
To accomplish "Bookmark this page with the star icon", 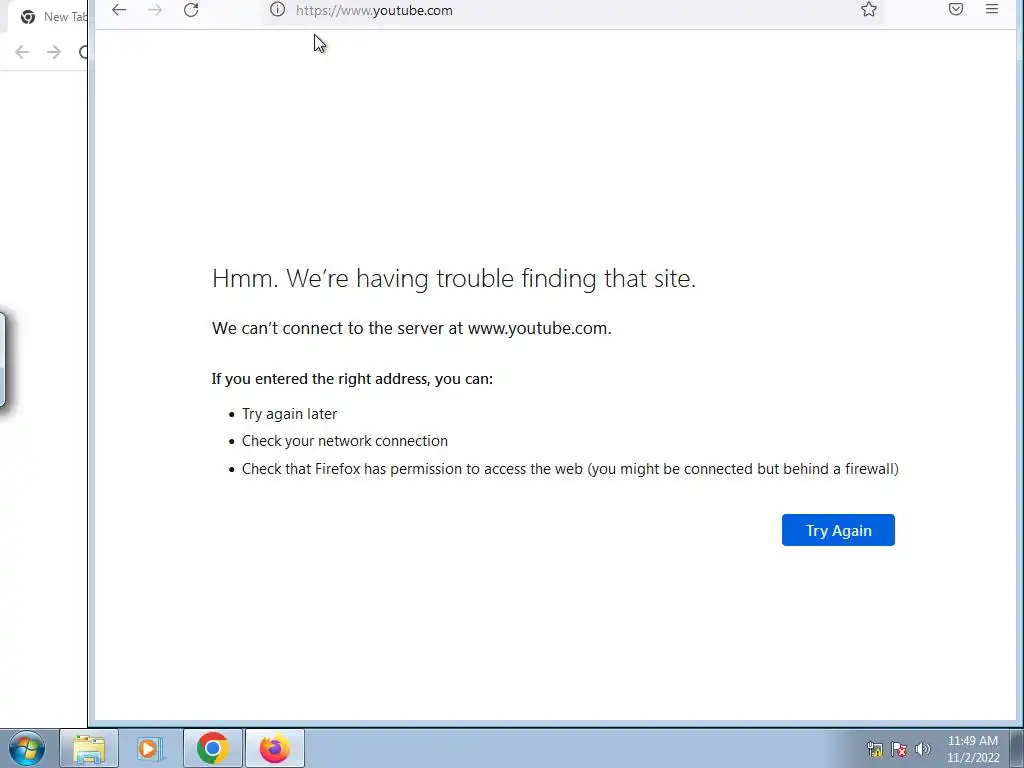I will (x=869, y=10).
